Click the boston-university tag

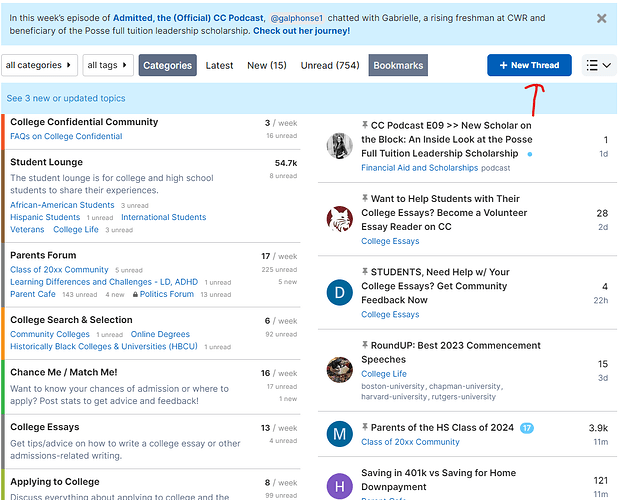[x=393, y=386]
